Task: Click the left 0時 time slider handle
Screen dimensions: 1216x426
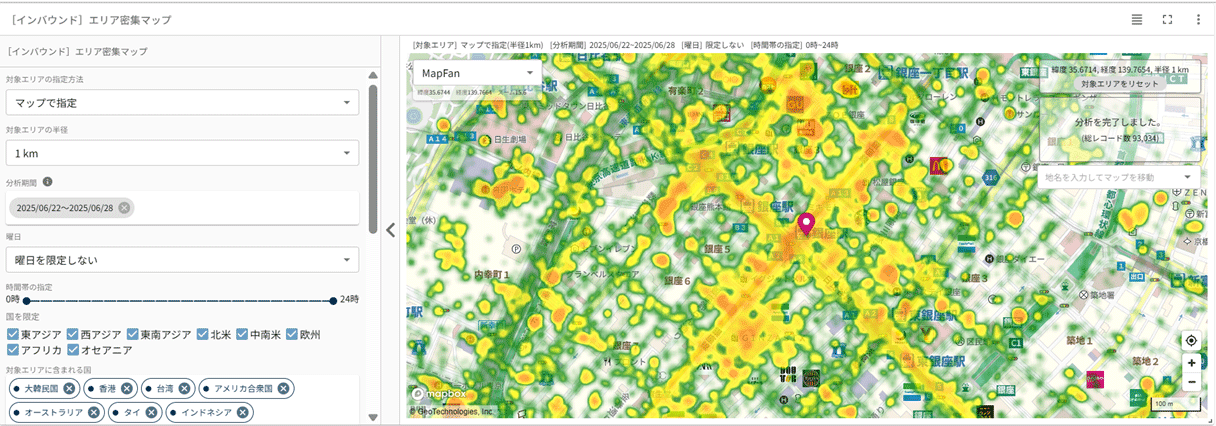Action: click(26, 300)
